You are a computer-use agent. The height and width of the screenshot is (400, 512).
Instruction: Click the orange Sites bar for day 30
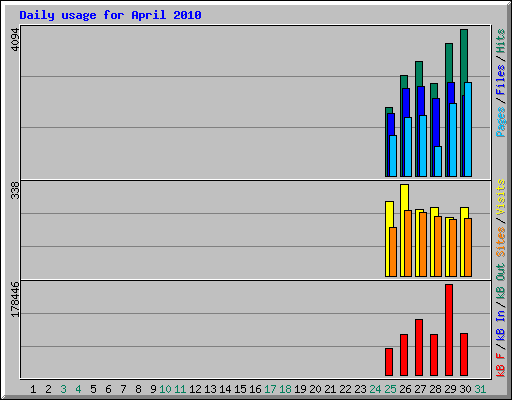468,248
